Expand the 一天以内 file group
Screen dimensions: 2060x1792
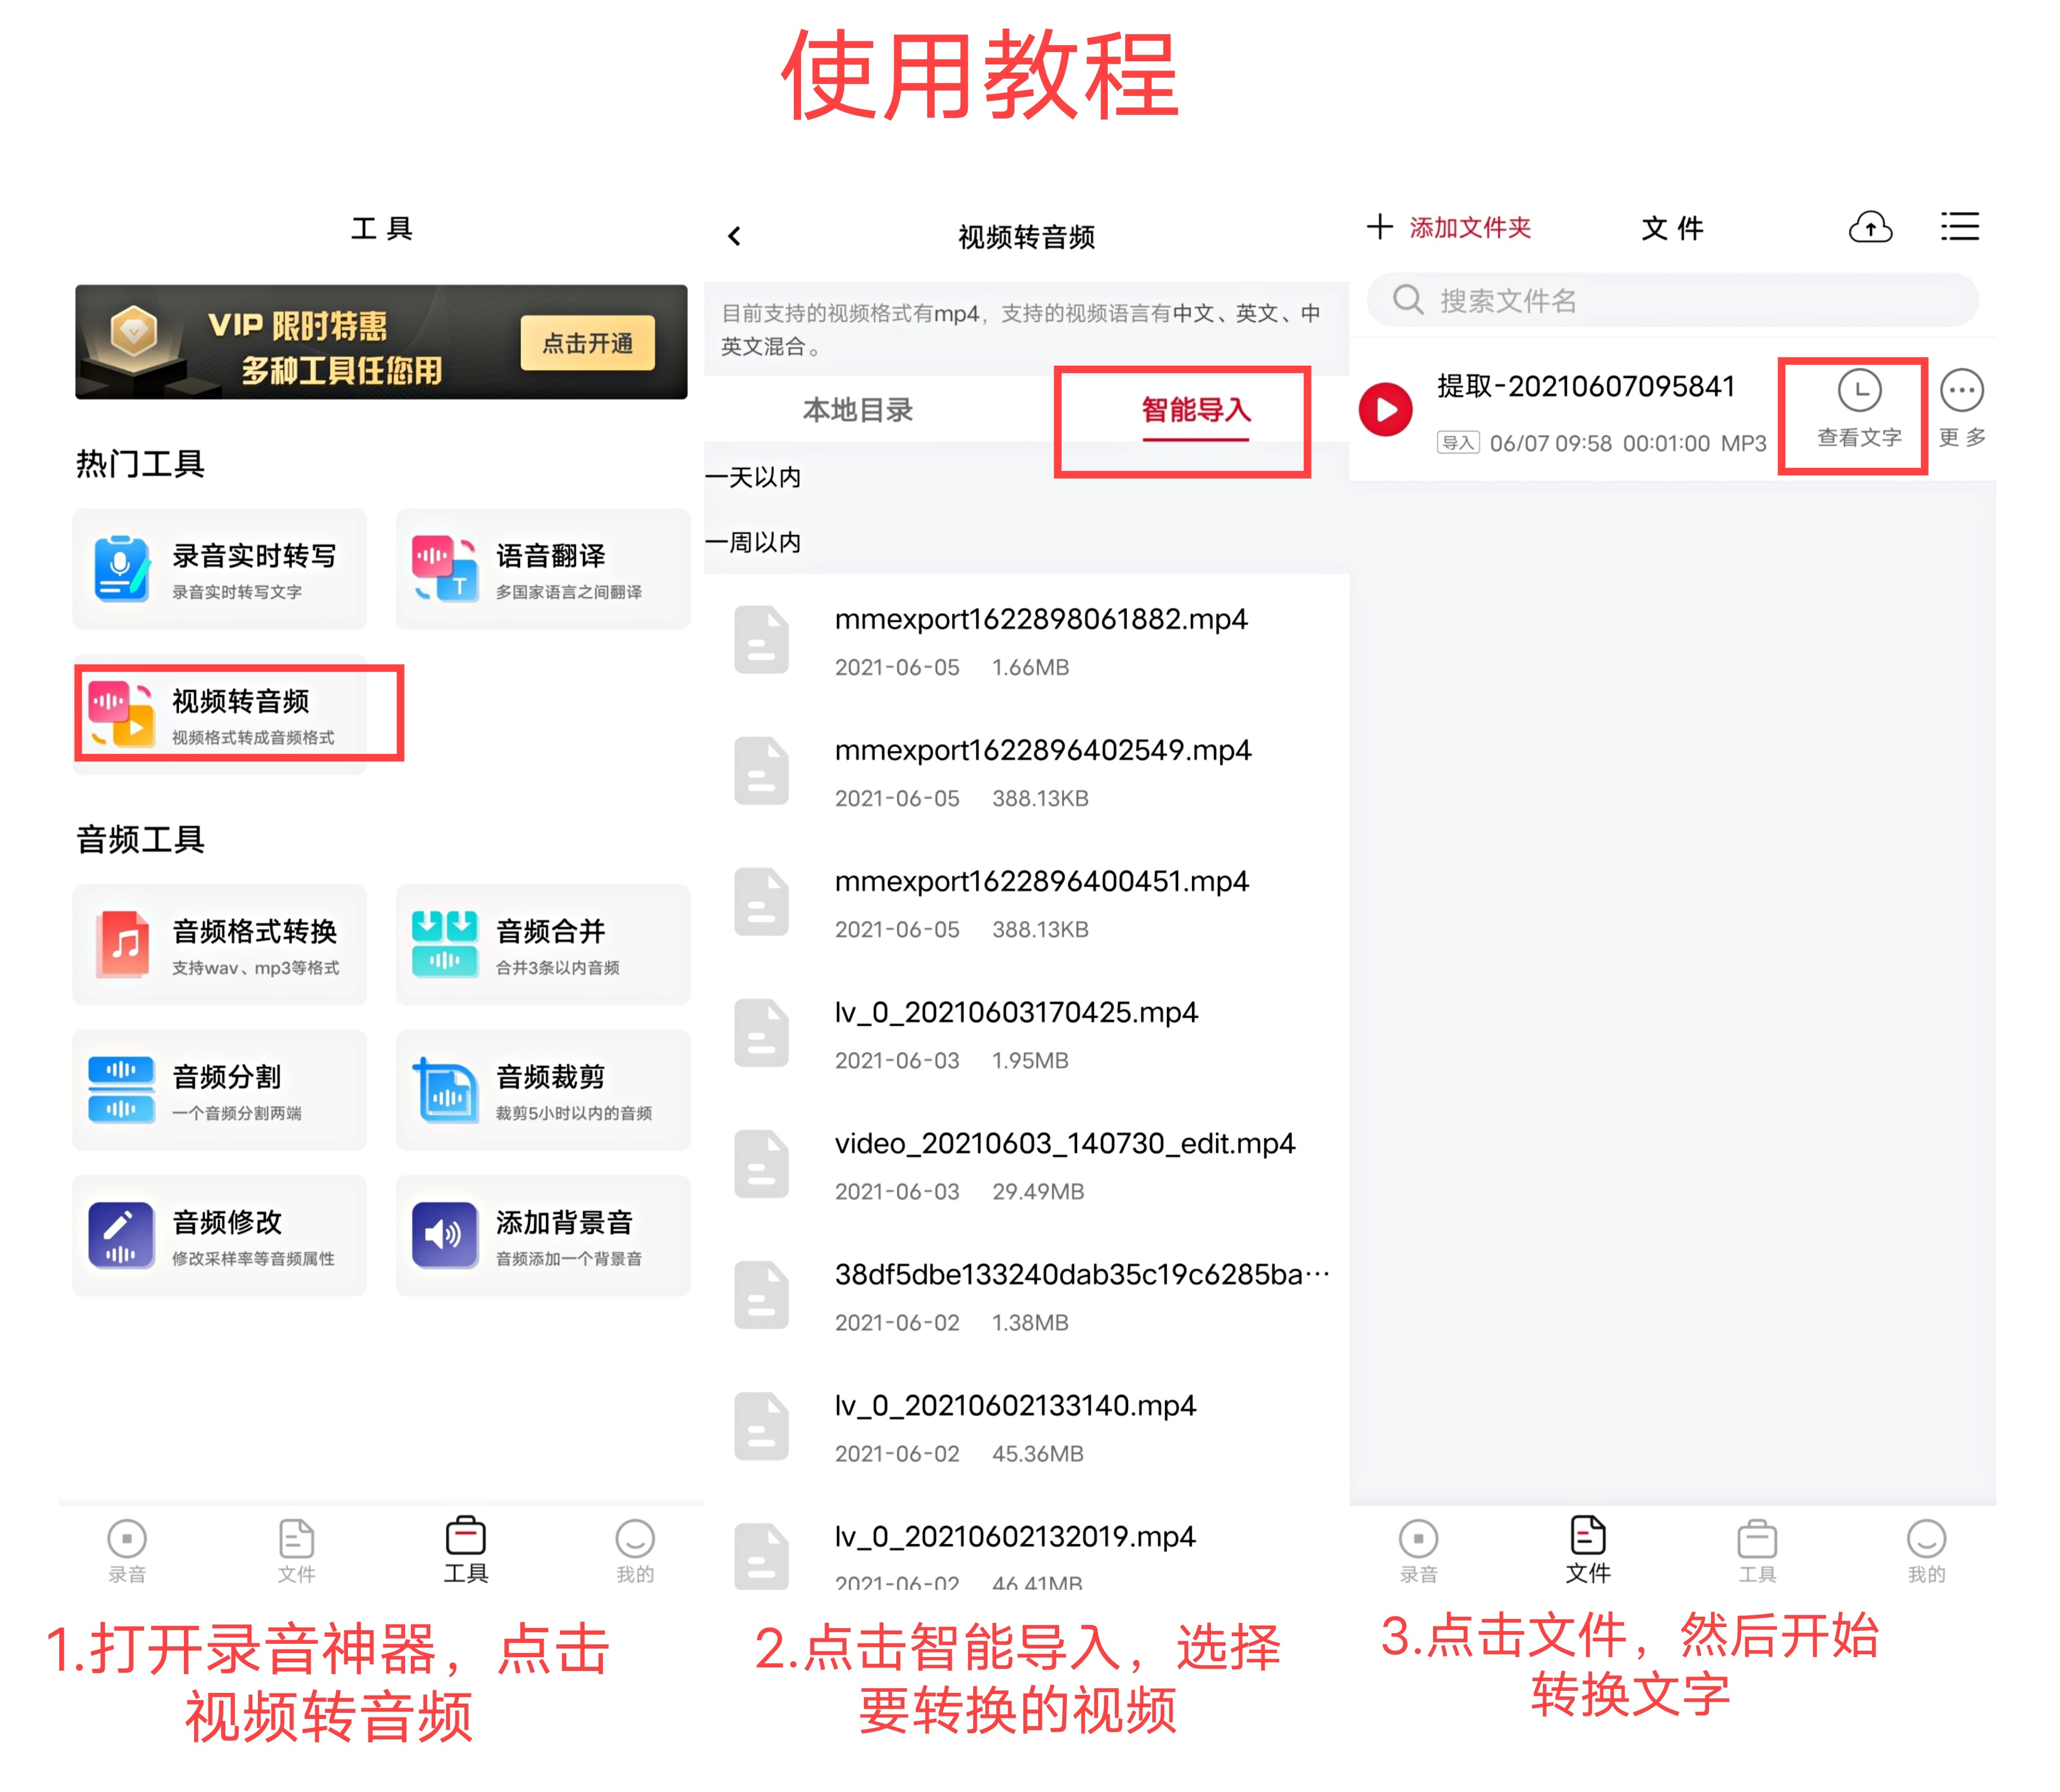[757, 477]
